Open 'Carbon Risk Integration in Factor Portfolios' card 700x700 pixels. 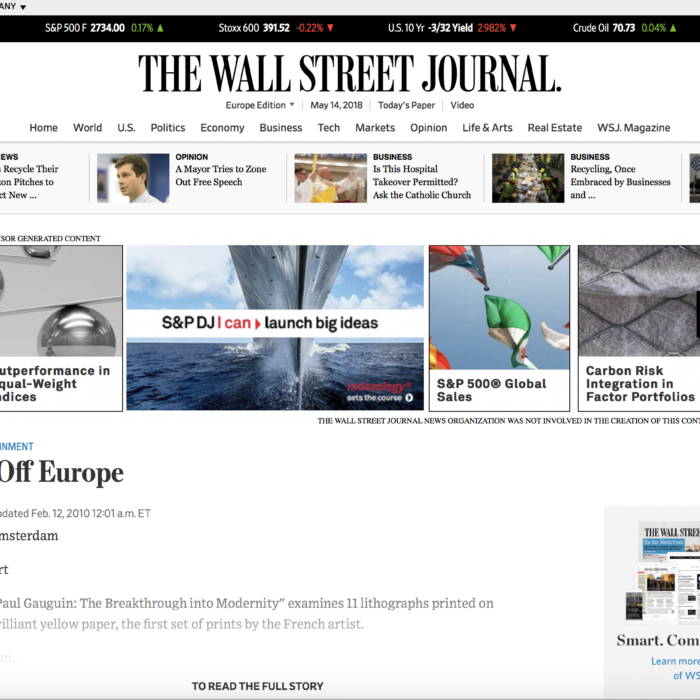coord(639,328)
